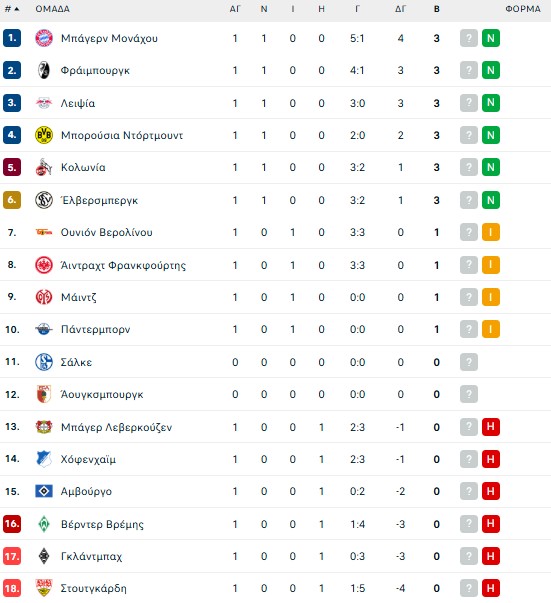This screenshot has height=603, width=551.
Task: Sort standings by ΔΓ column header
Action: pos(400,9)
